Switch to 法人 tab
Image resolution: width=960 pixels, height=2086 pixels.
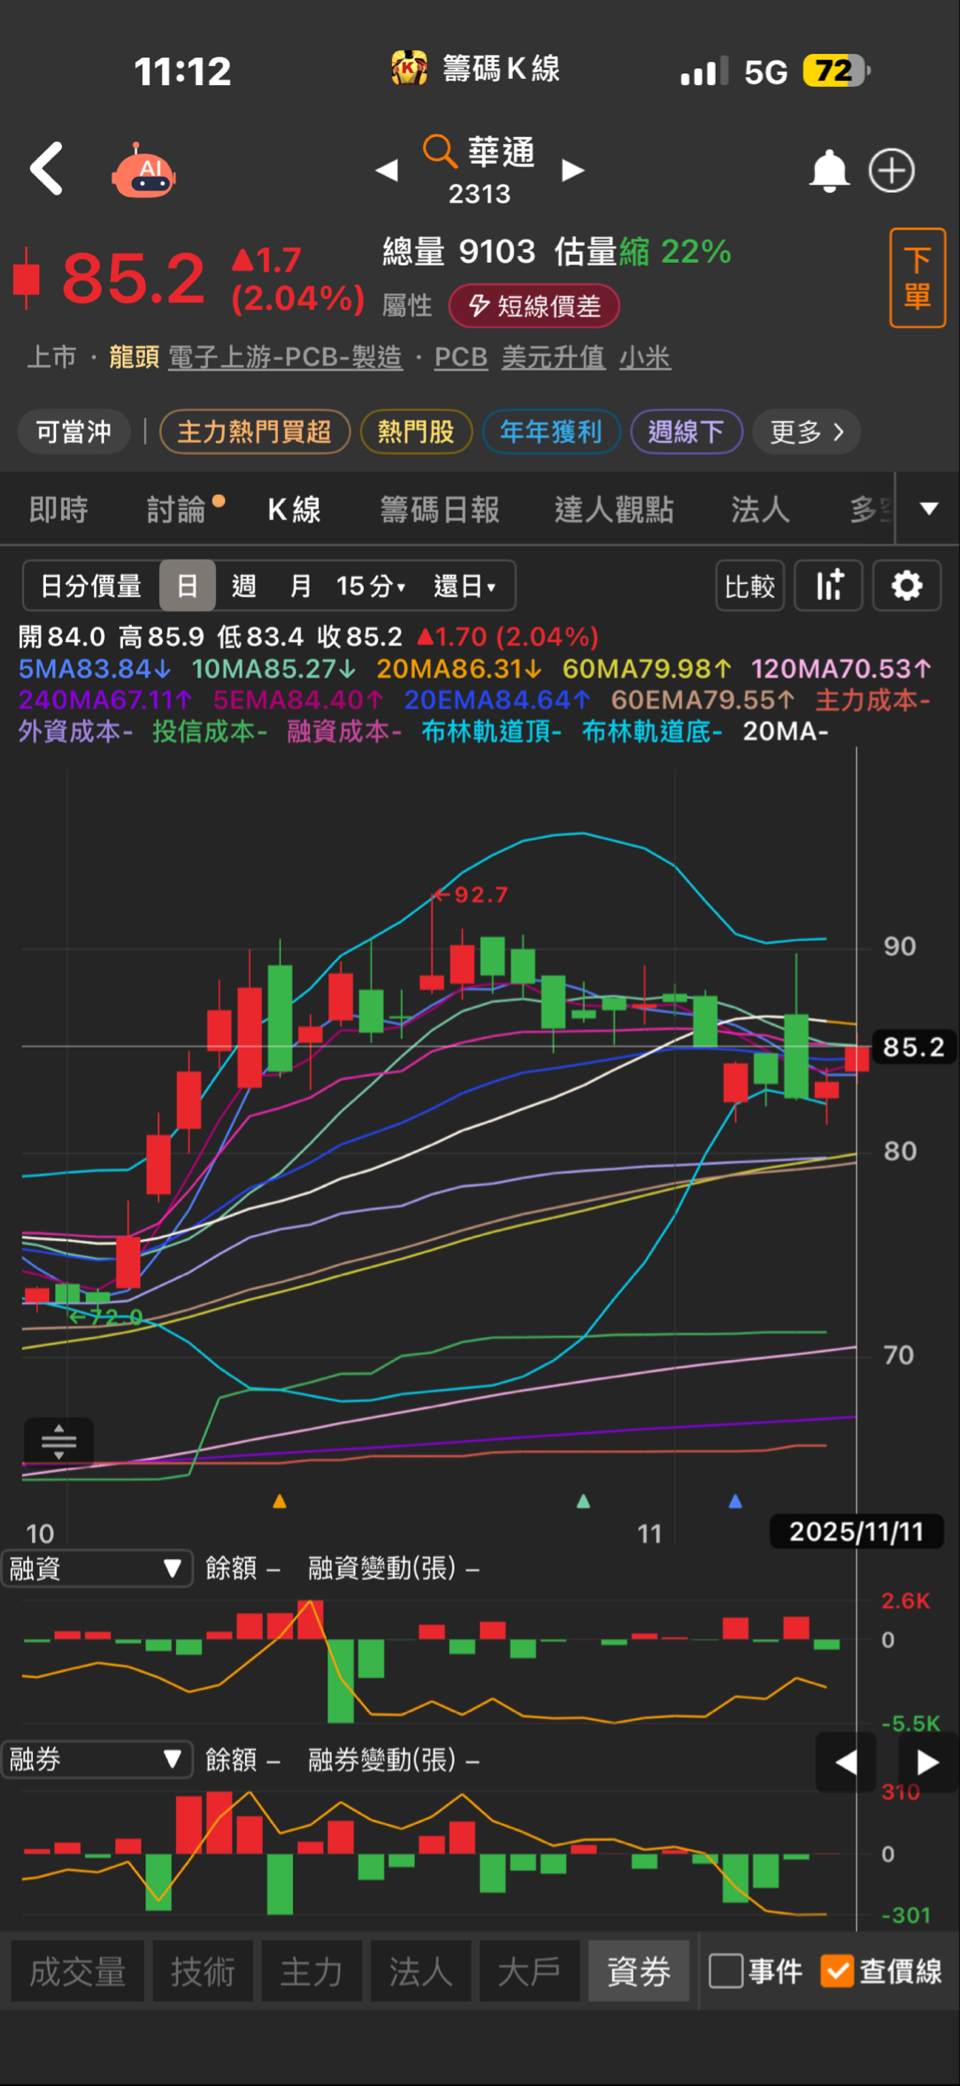point(760,510)
